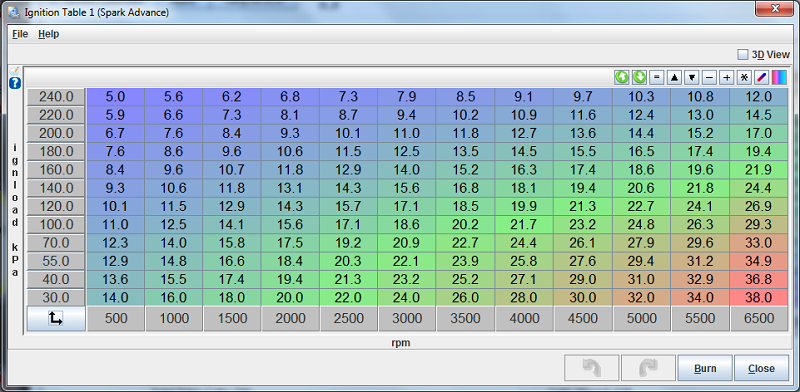Click the pencil-note icon above help icon
Viewport: 800px width, 392px height.
coord(15,71)
